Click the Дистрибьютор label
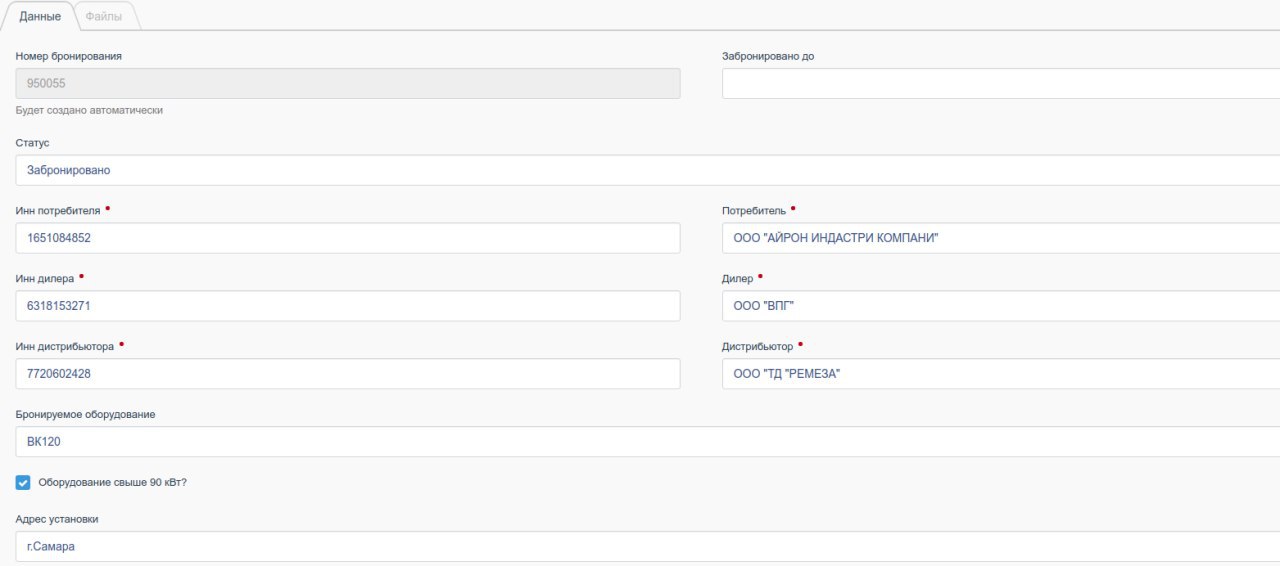 [758, 347]
